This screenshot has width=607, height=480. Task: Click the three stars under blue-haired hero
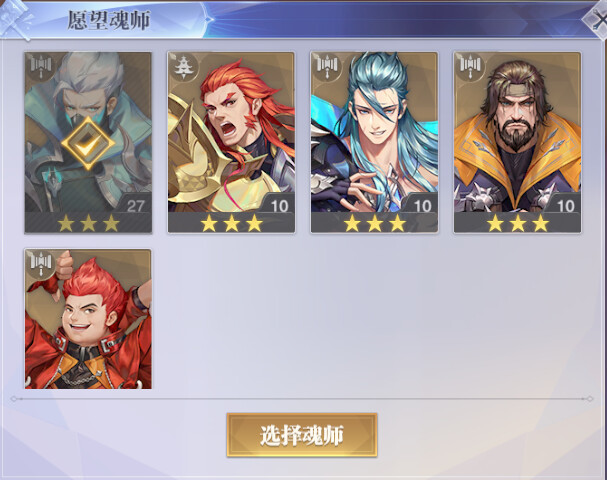[375, 223]
